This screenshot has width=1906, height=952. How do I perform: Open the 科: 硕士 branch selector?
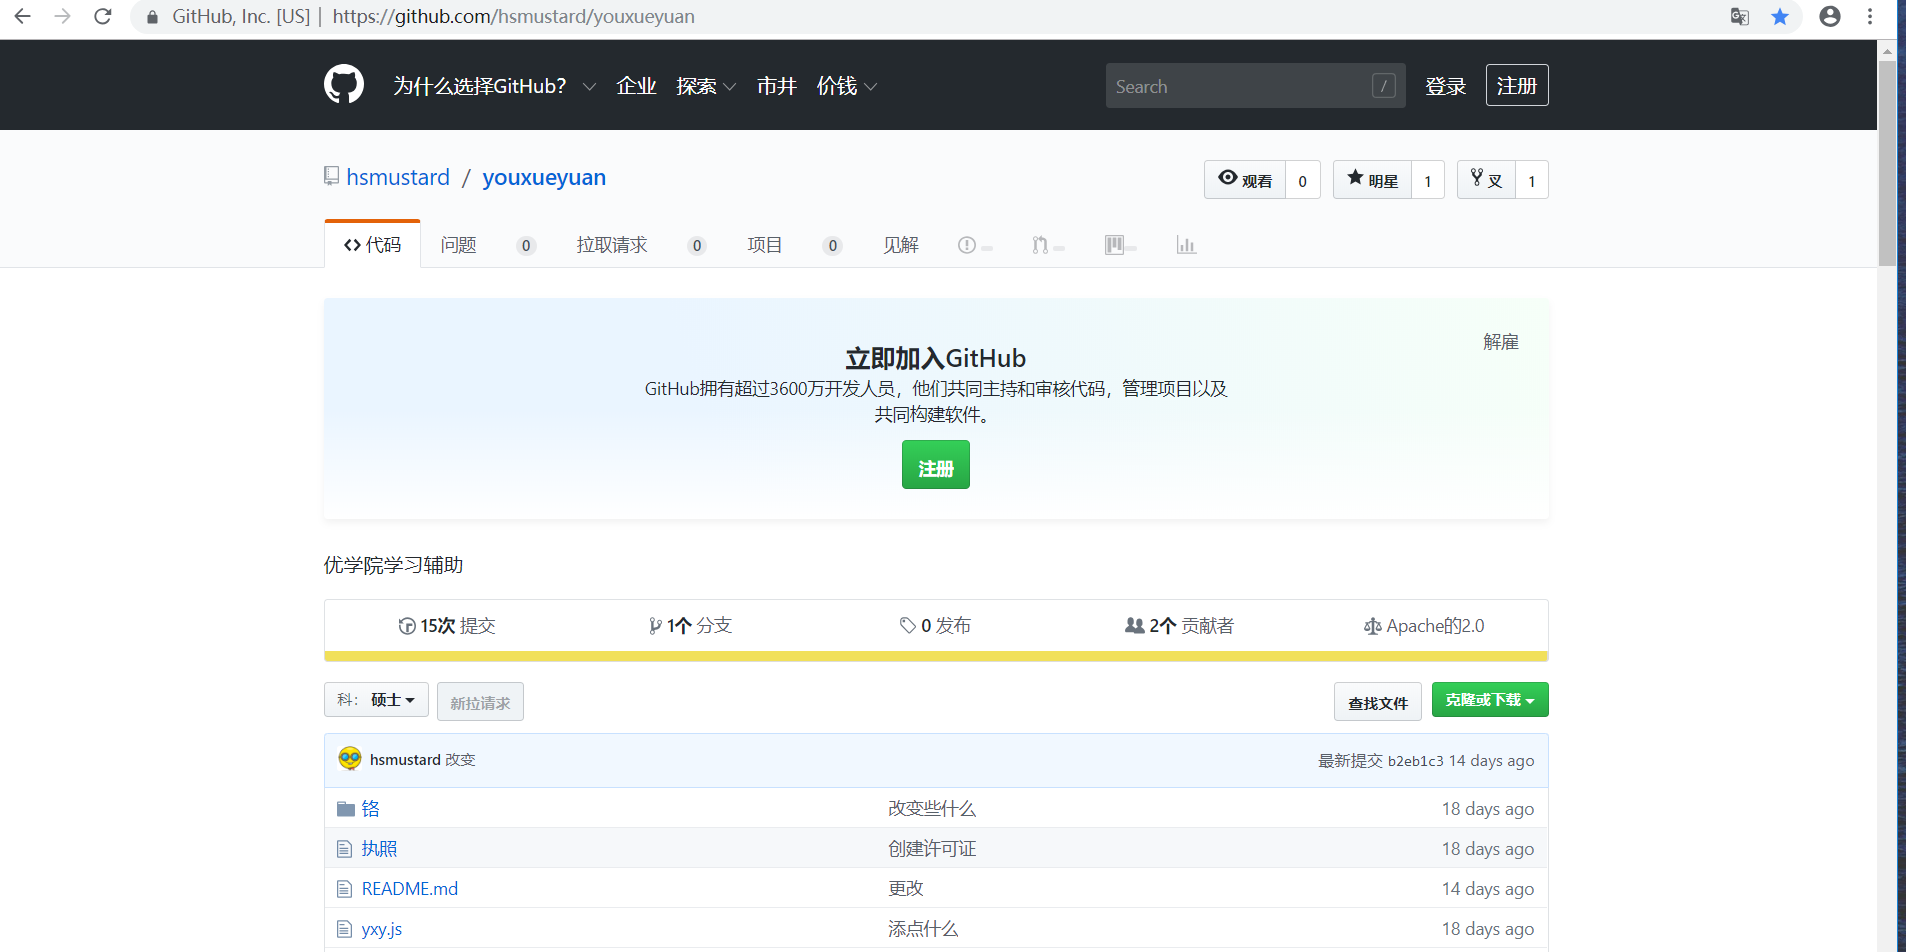point(376,700)
